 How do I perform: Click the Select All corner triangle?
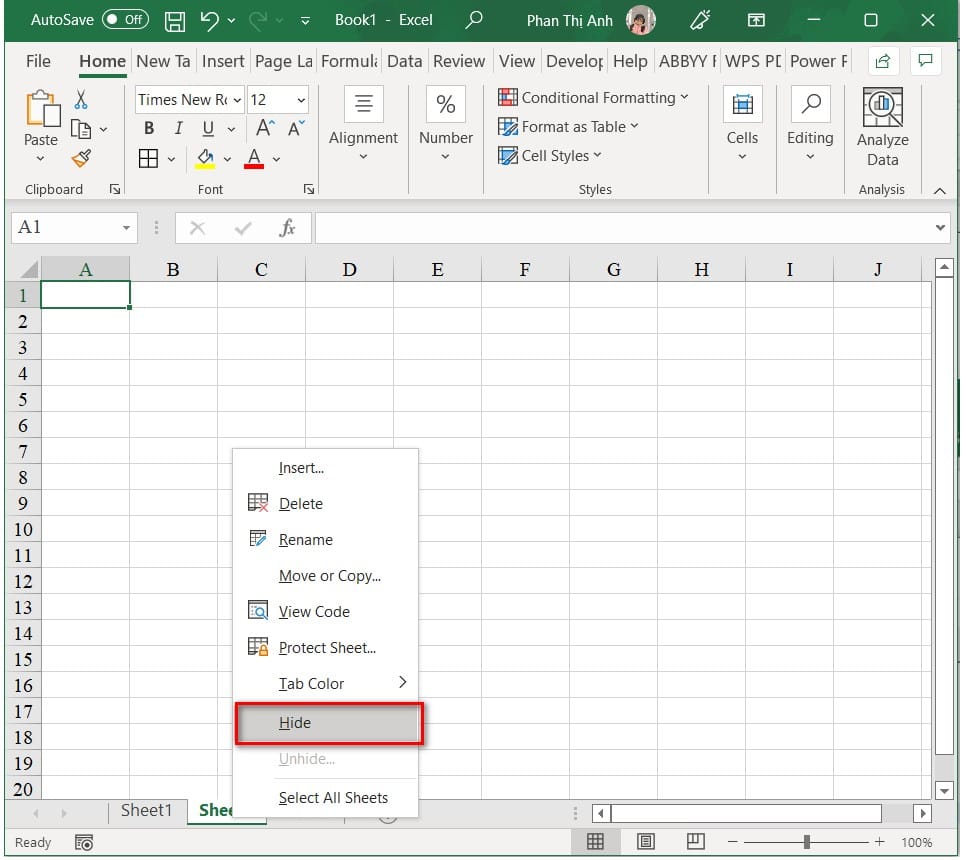click(x=28, y=270)
